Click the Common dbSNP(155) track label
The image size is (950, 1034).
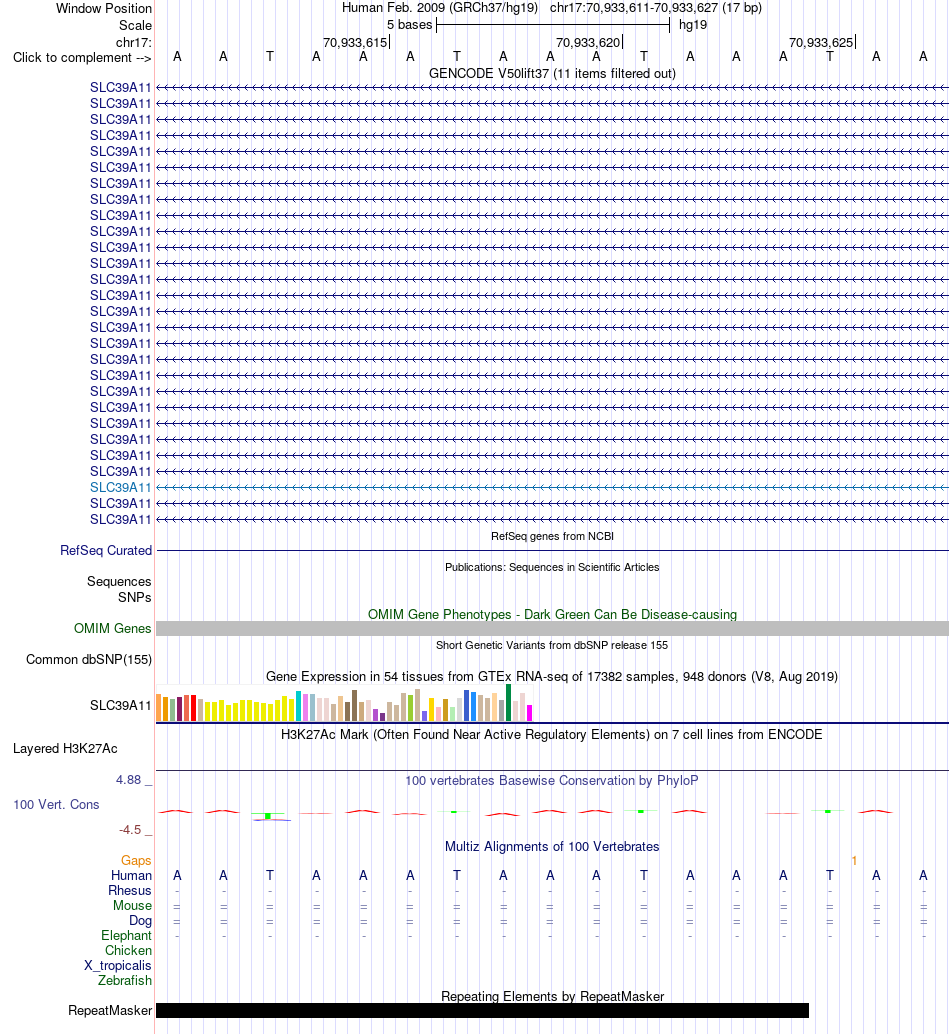pos(89,659)
